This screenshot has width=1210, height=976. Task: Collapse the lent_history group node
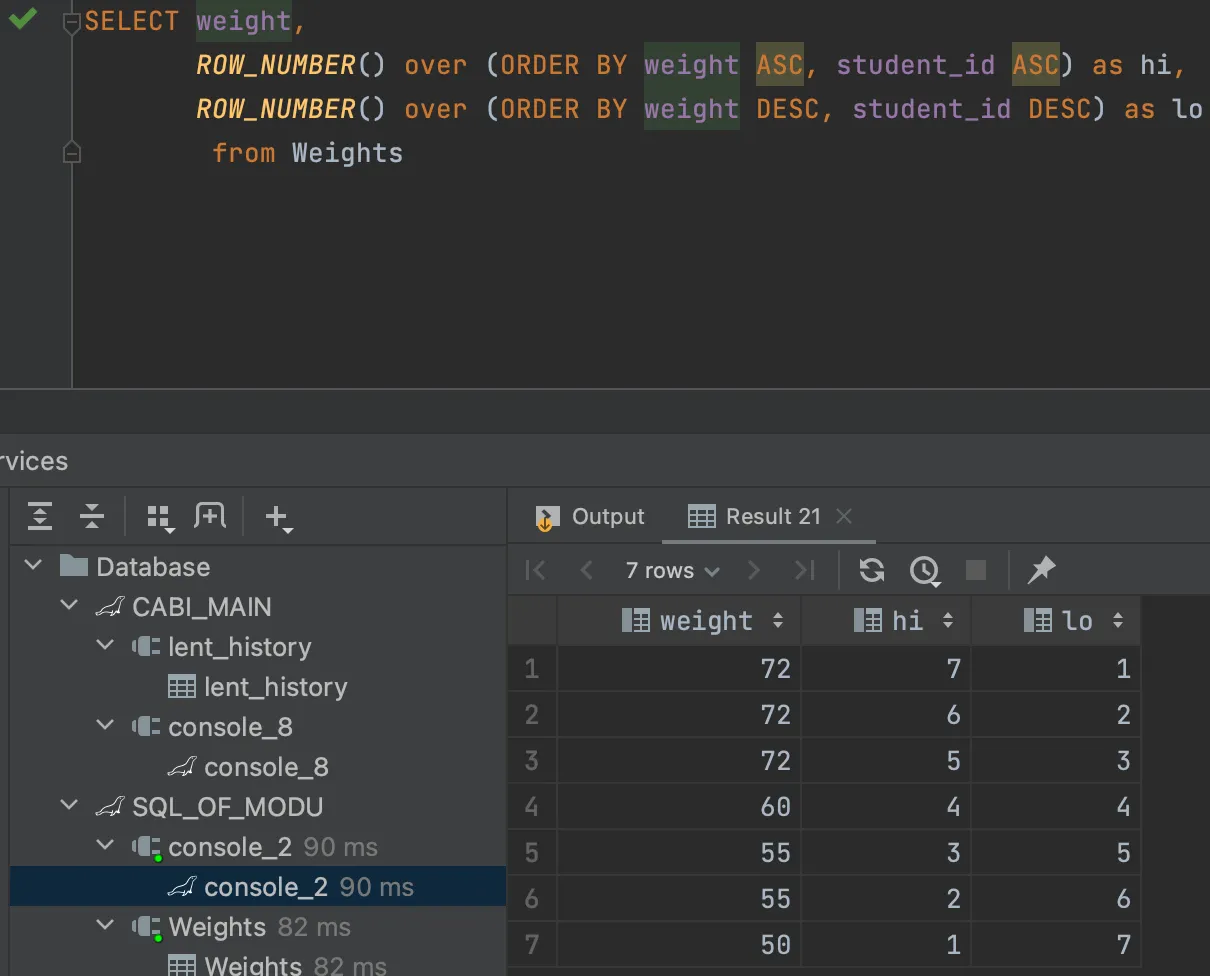pos(105,646)
